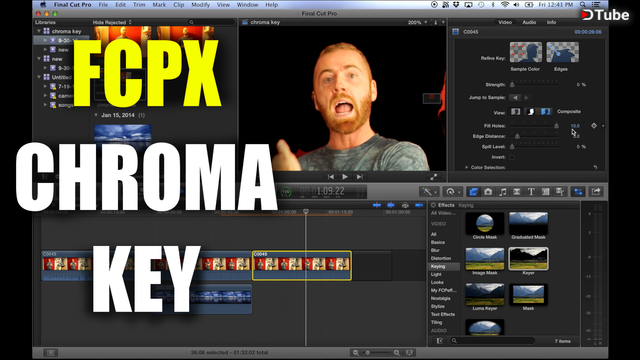Reset Keyer parameters curved arrow

point(595,167)
